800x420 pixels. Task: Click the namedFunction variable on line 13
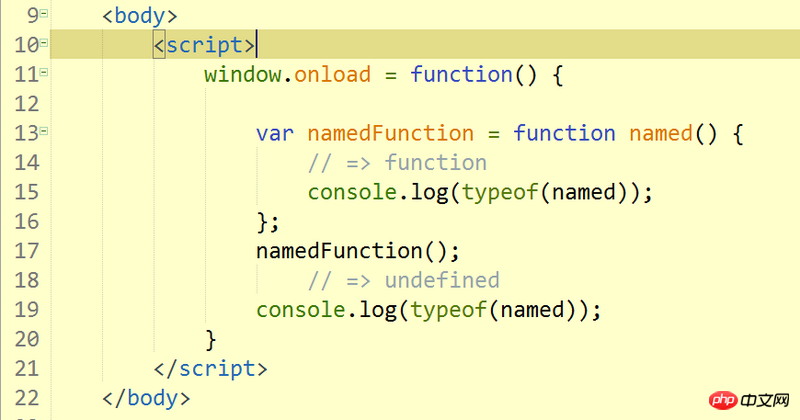[x=391, y=133]
